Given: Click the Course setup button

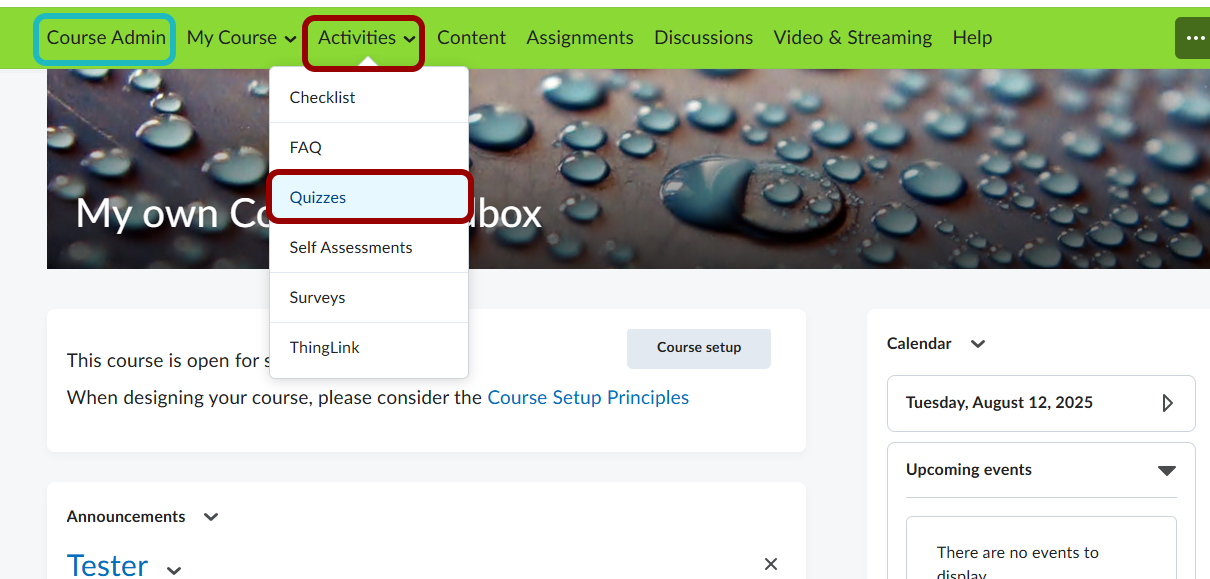Looking at the screenshot, I should coord(698,348).
